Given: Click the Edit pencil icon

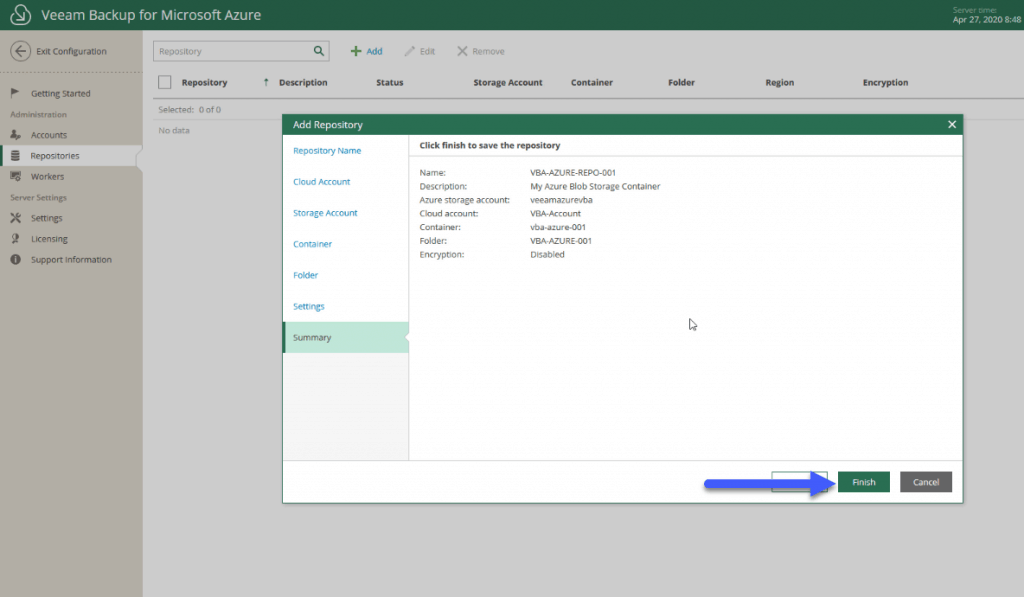Looking at the screenshot, I should point(409,51).
